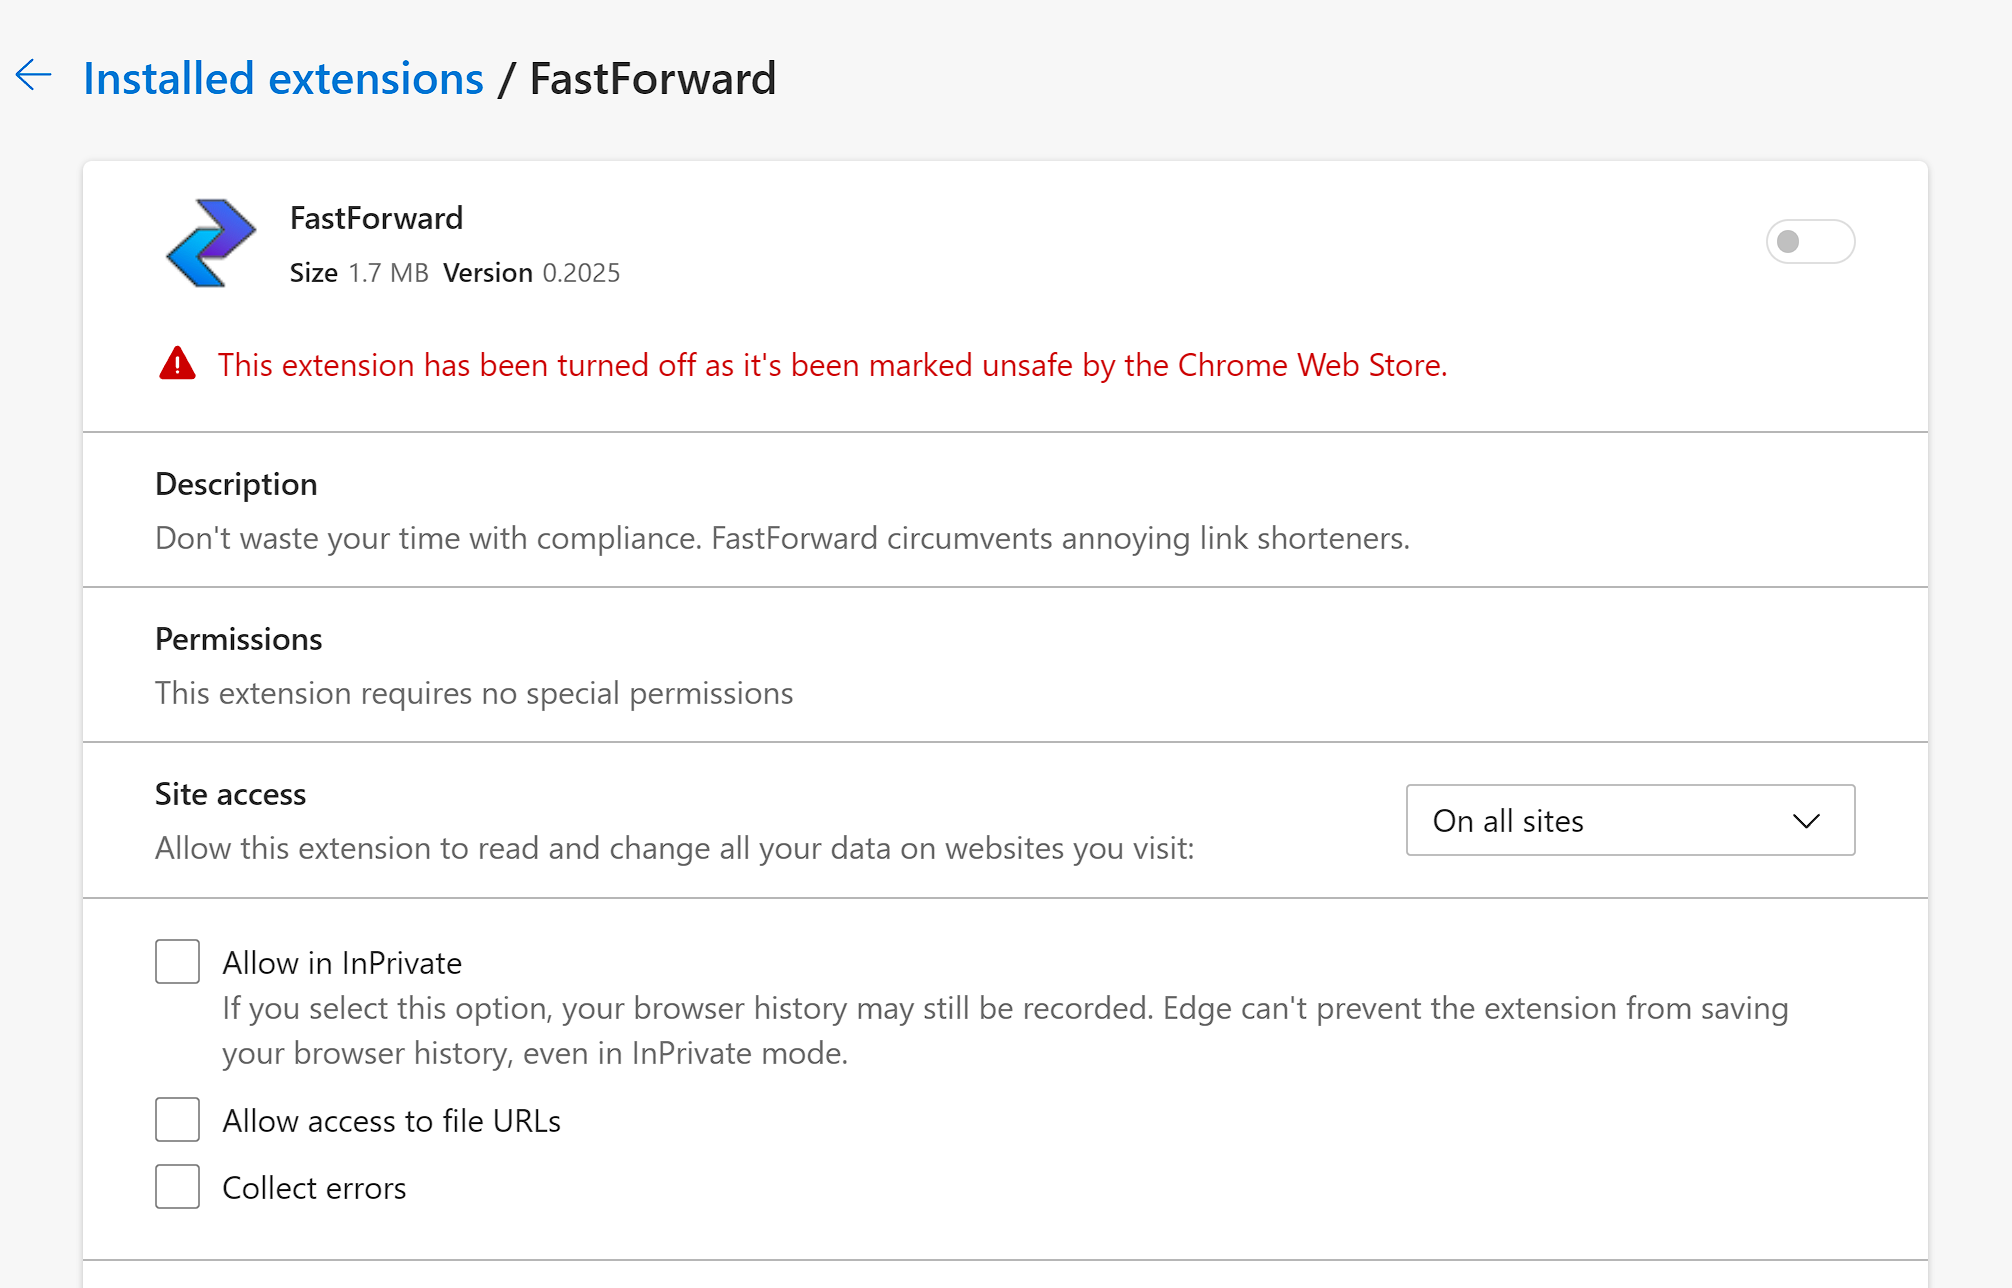Click the Permissions section heading
Screen dimensions: 2012x1288
(238, 639)
